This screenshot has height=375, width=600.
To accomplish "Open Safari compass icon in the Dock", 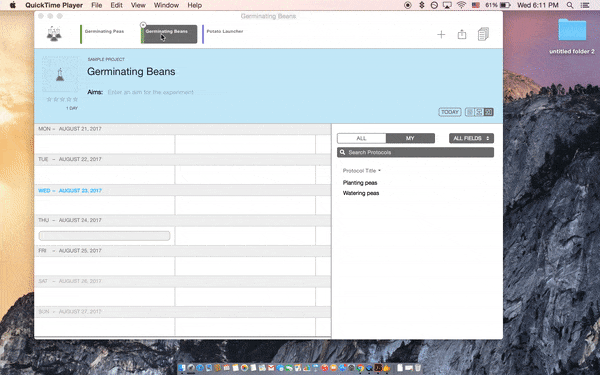I will (x=200, y=368).
